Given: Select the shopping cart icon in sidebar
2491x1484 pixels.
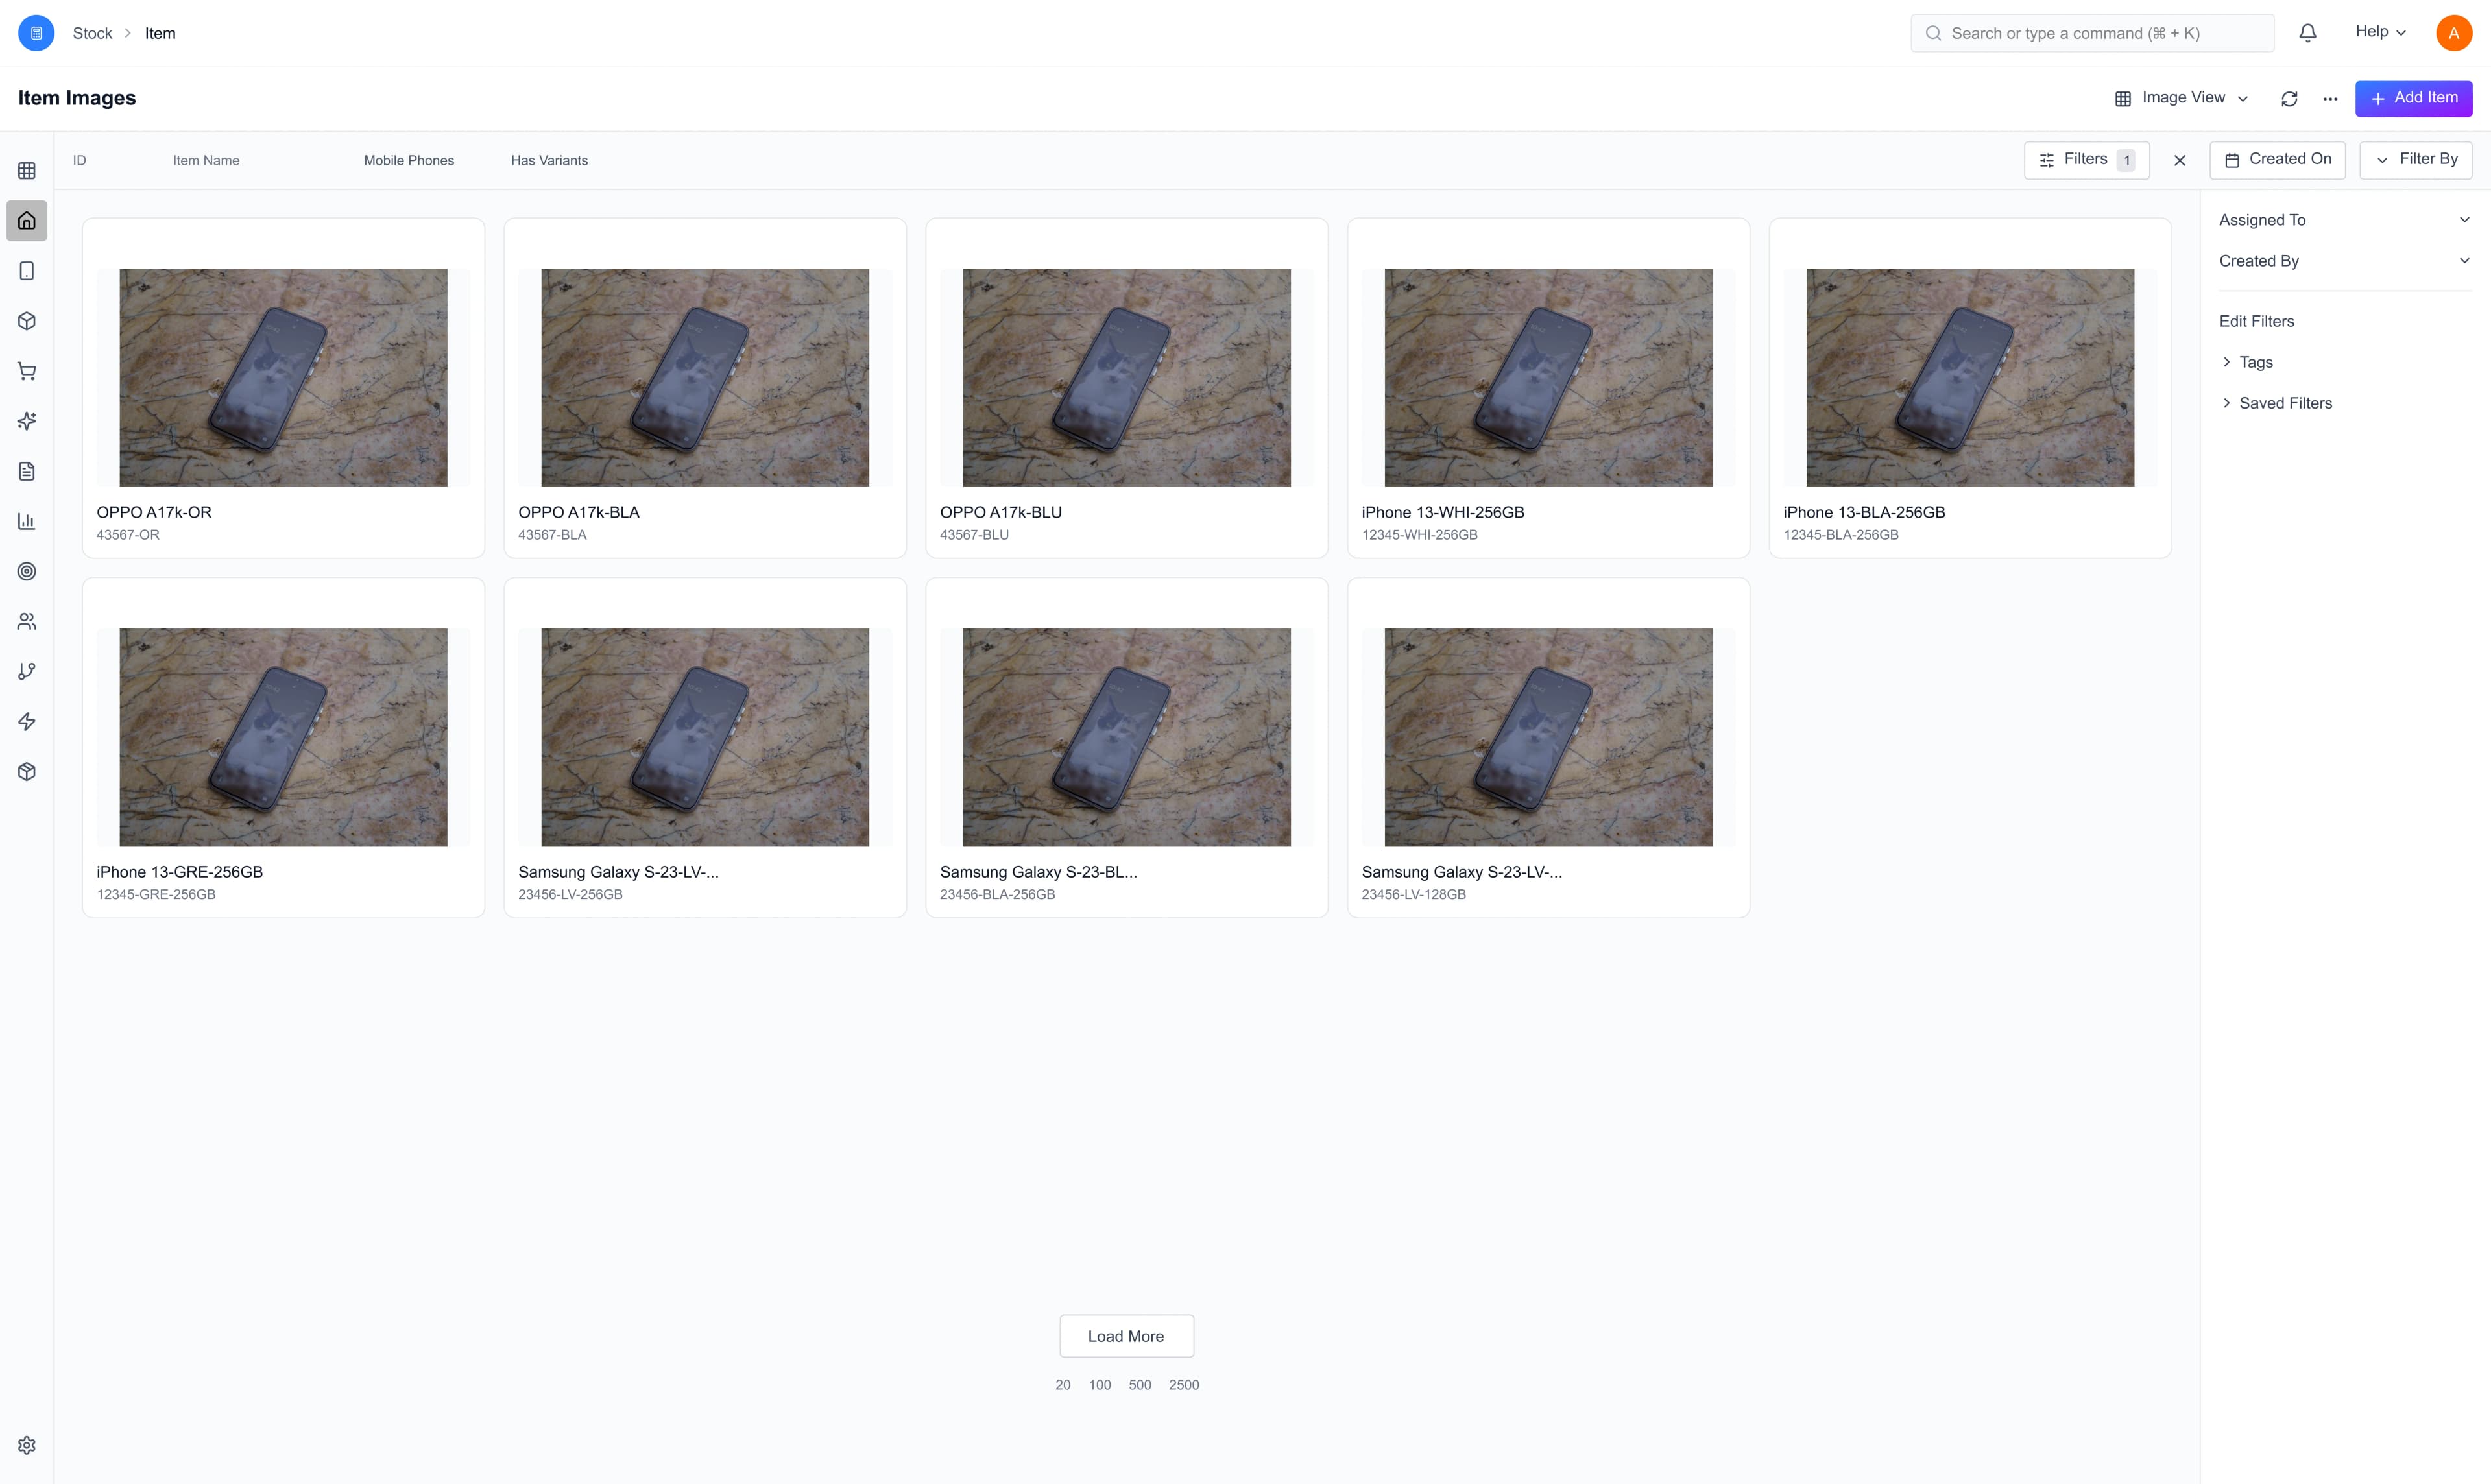Looking at the screenshot, I should click(x=26, y=371).
